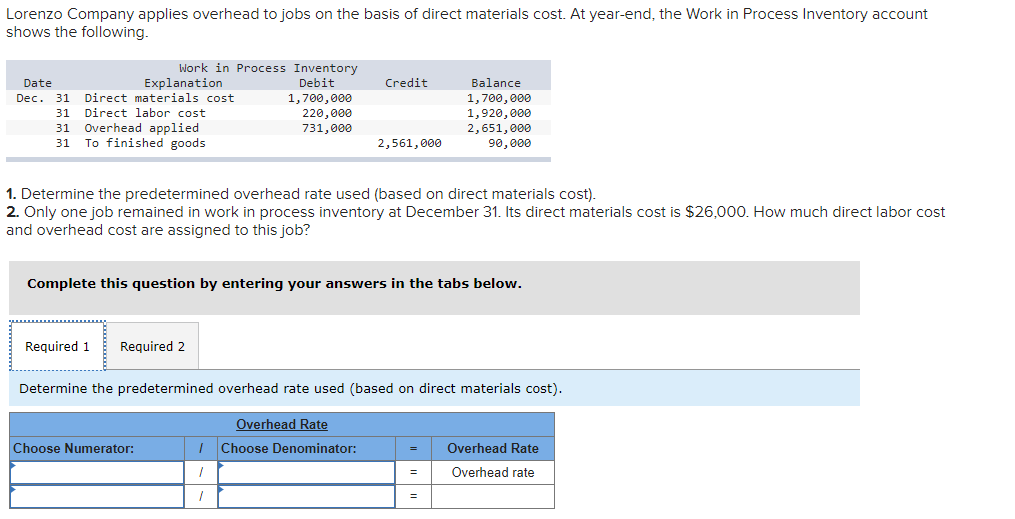Click the 'Choose Numerator:' header

coord(74,448)
